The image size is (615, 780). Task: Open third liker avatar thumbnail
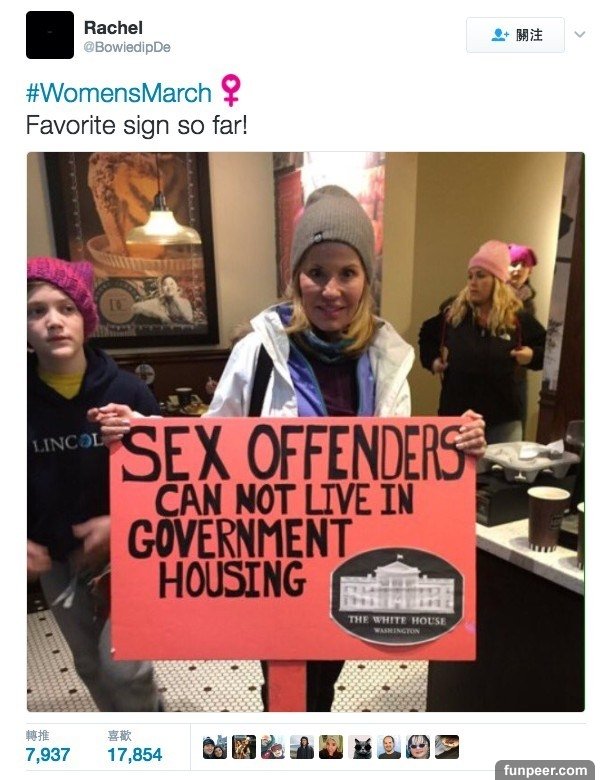[273, 747]
